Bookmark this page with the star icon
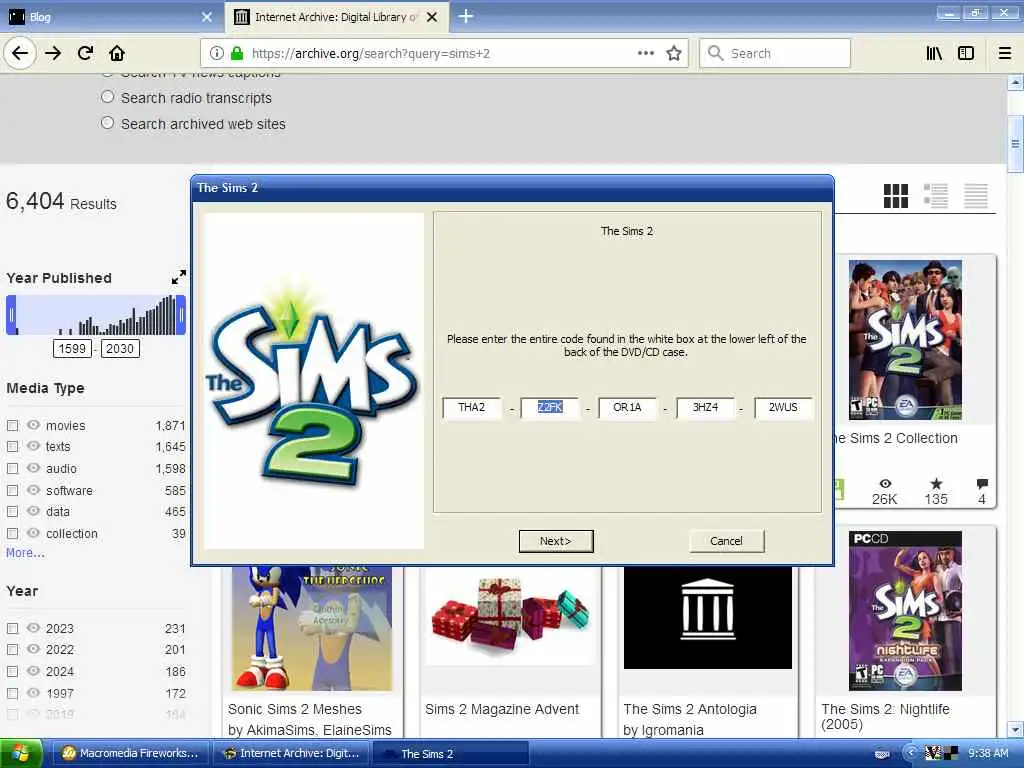 coord(674,53)
